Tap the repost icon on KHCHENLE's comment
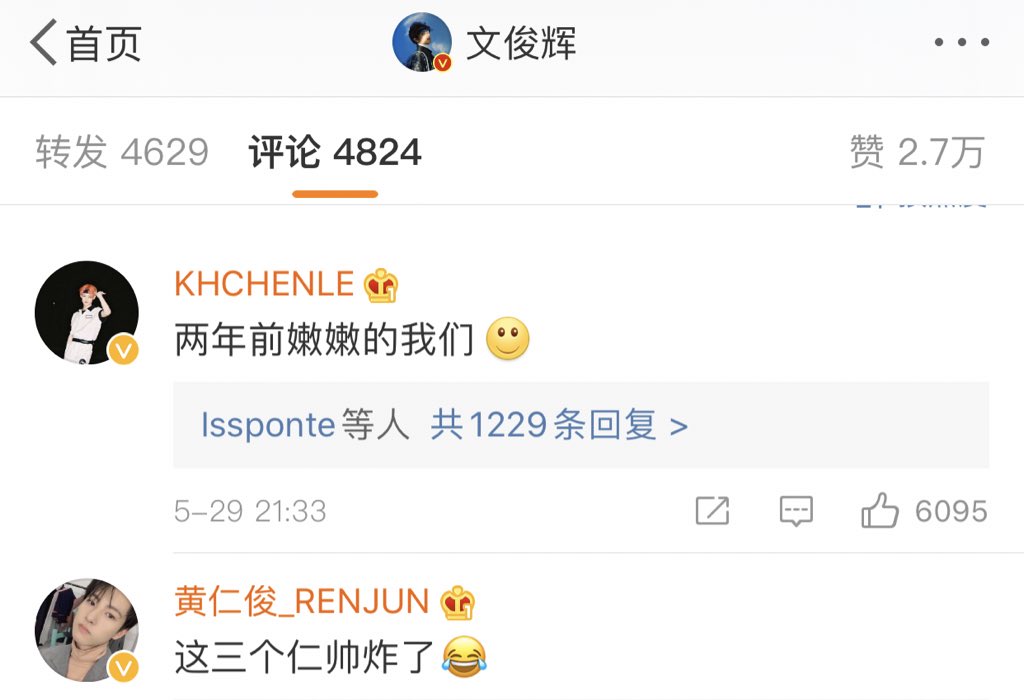 coord(712,511)
